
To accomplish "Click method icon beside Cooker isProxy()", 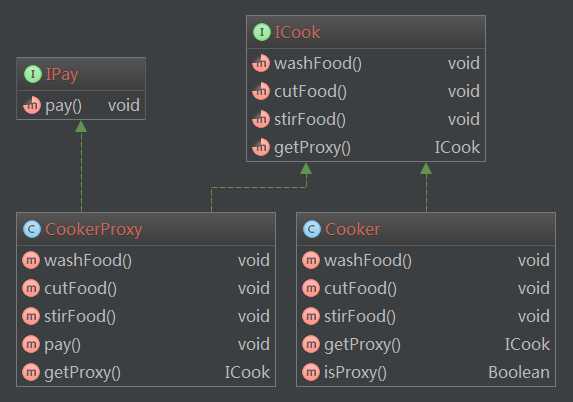I will [x=311, y=372].
